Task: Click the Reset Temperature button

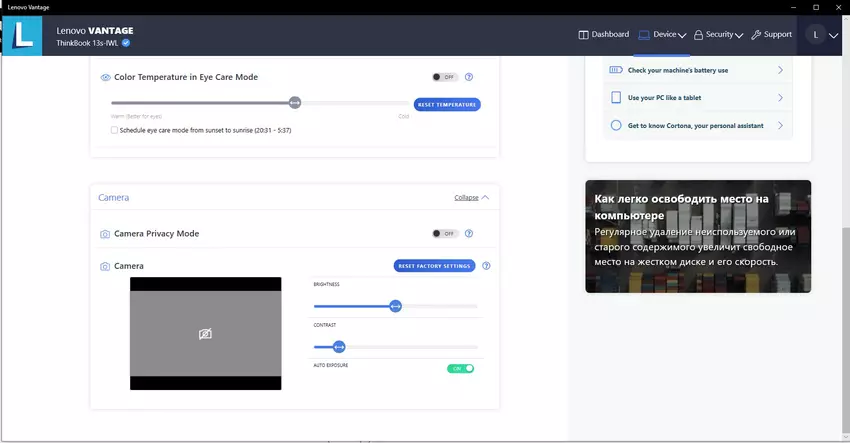Action: [447, 104]
